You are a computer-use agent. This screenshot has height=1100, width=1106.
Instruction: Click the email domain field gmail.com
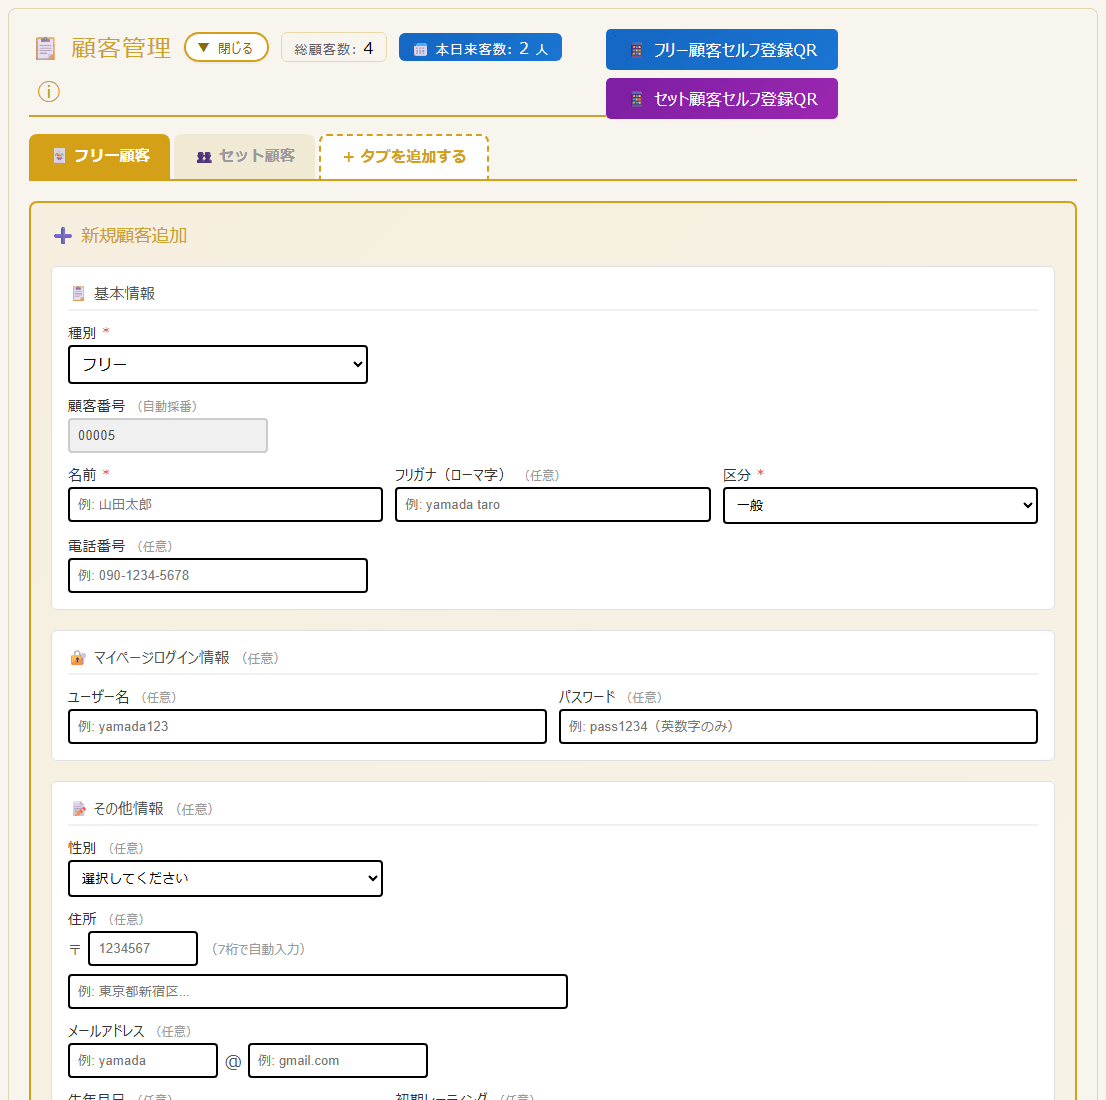pyautogui.click(x=338, y=1060)
